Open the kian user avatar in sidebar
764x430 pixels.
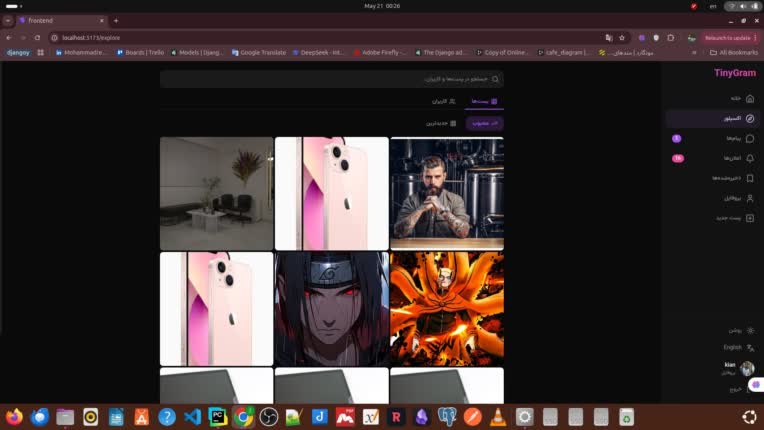click(x=747, y=368)
